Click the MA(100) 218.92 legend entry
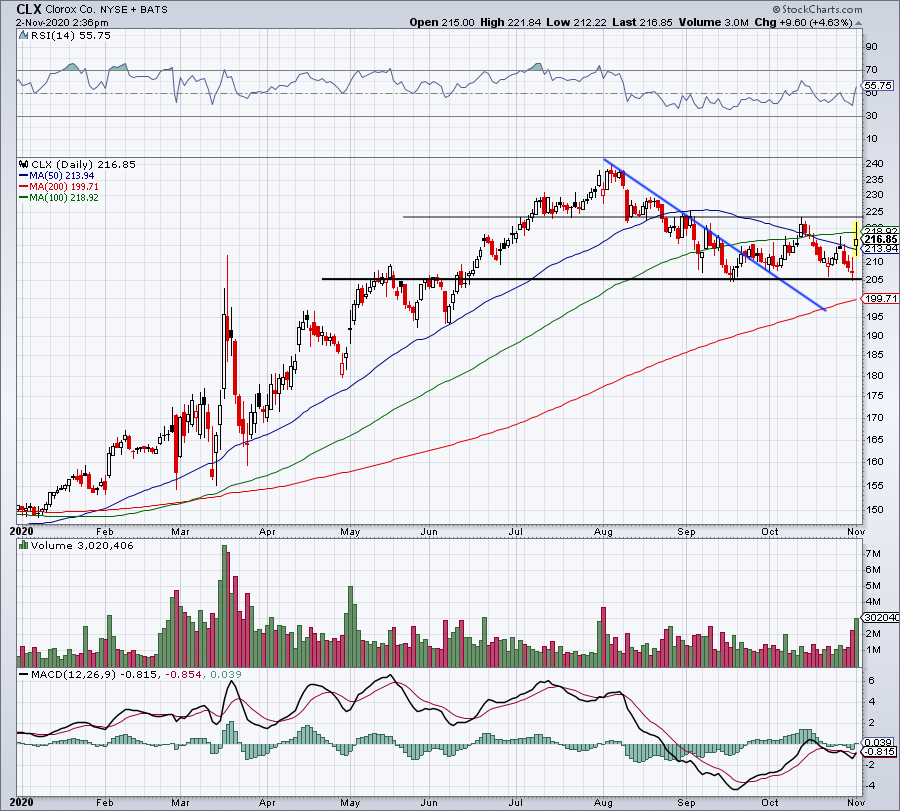900x811 pixels. (x=59, y=197)
